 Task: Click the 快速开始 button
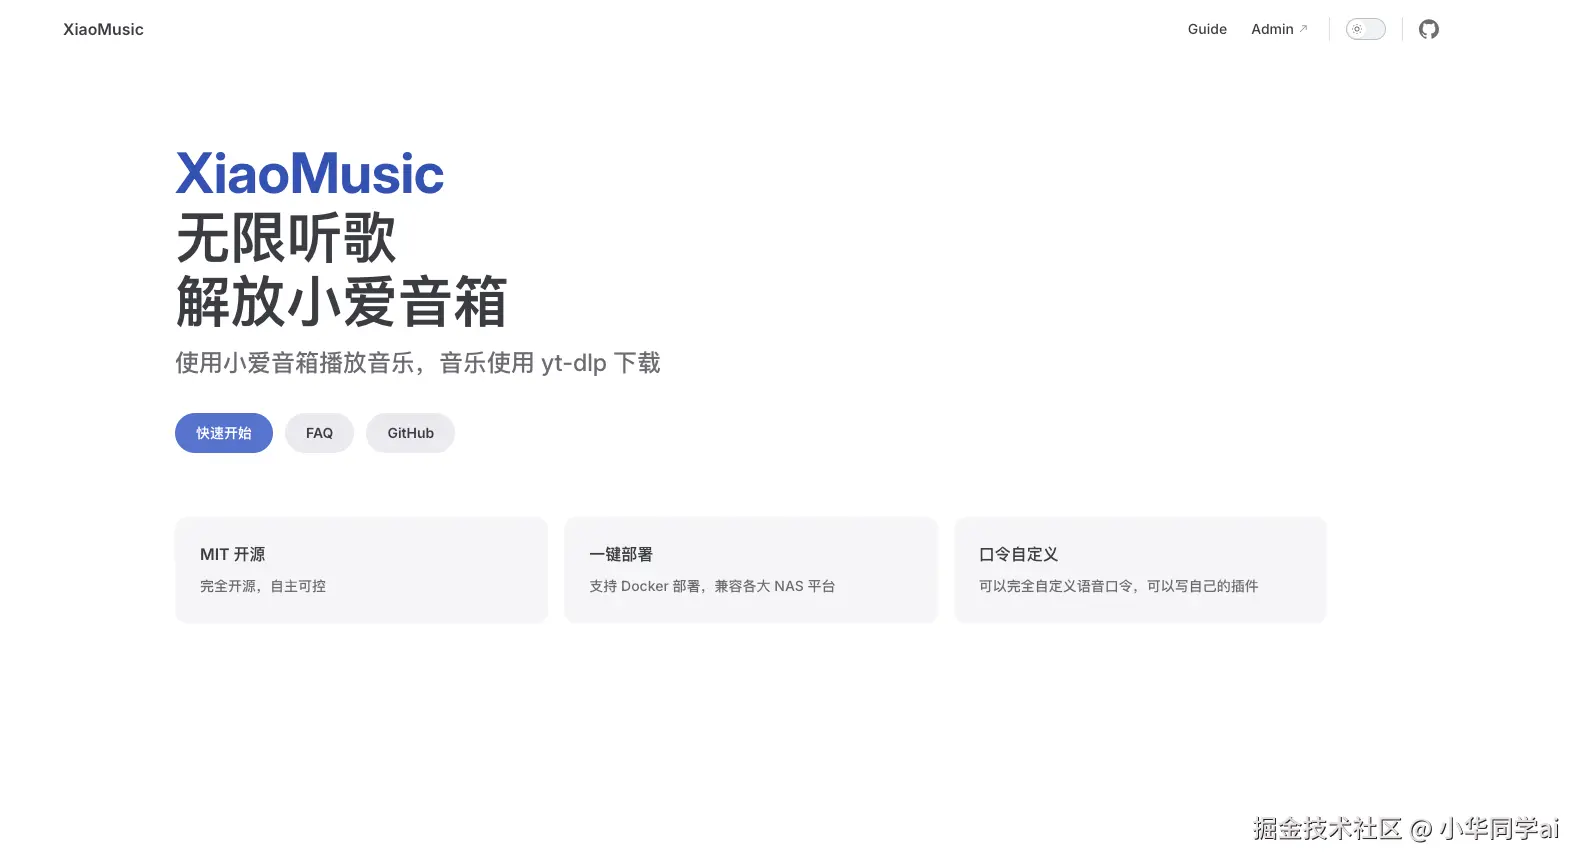(224, 433)
